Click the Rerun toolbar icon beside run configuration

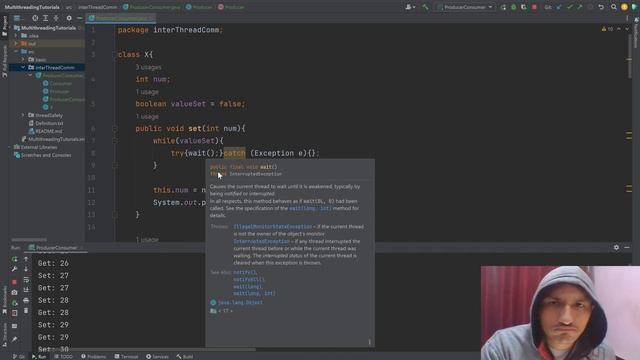503,7
